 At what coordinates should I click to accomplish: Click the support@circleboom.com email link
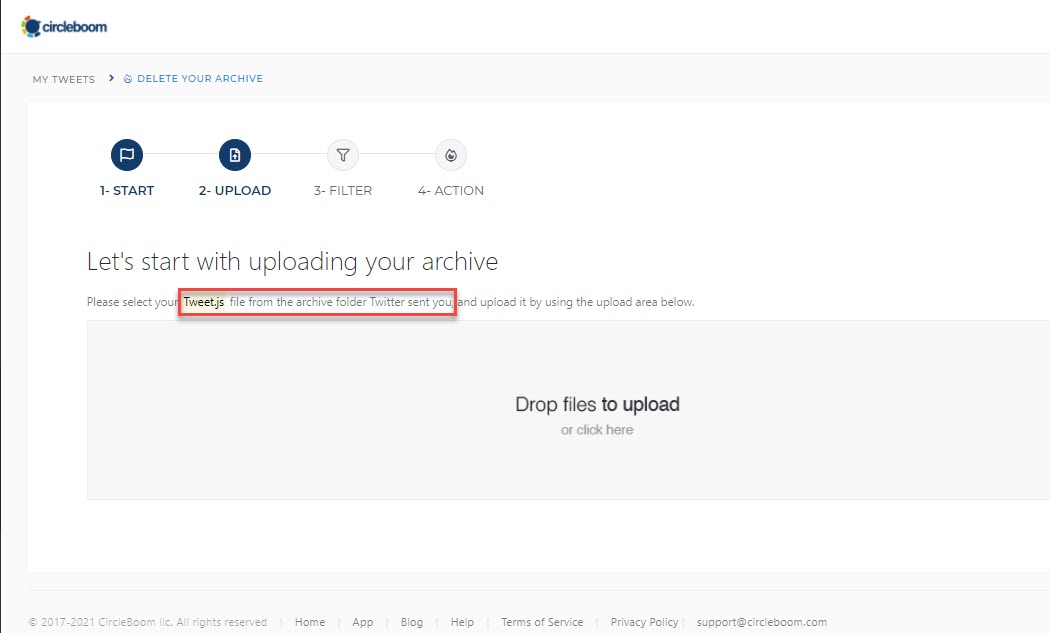(761, 622)
